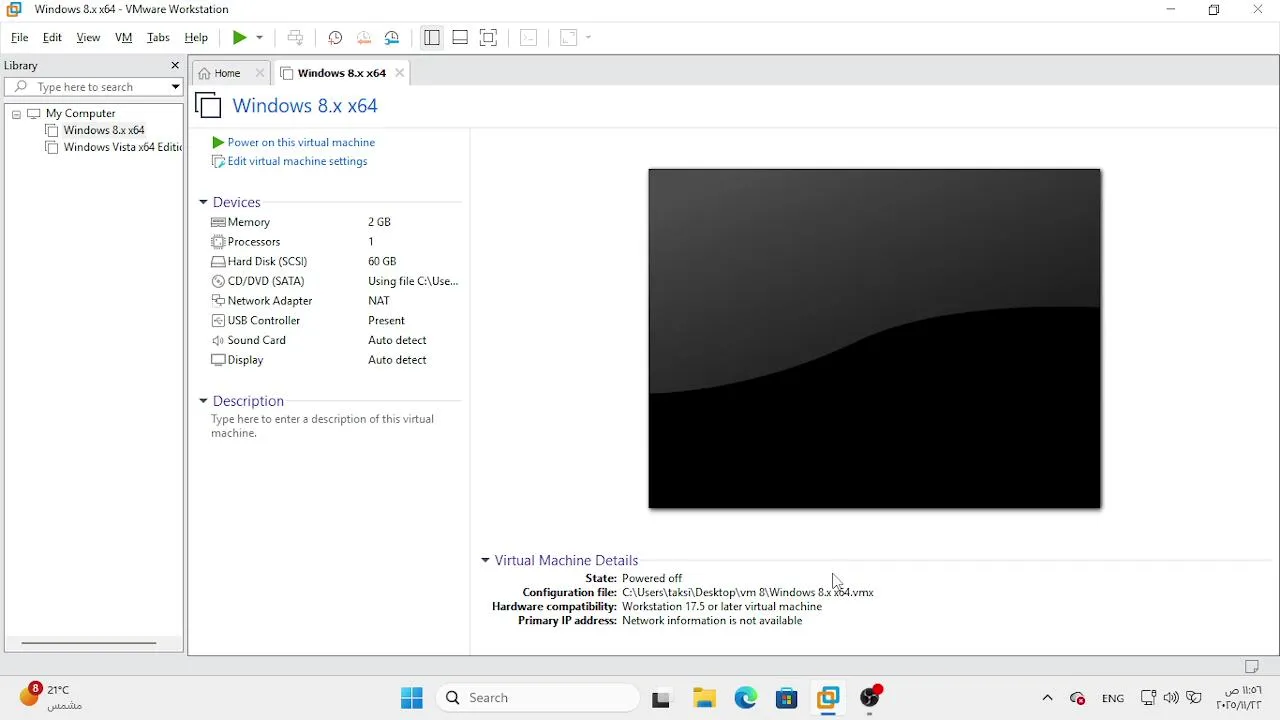The width and height of the screenshot is (1280, 720).
Task: Open the Help menu
Action: tap(196, 38)
